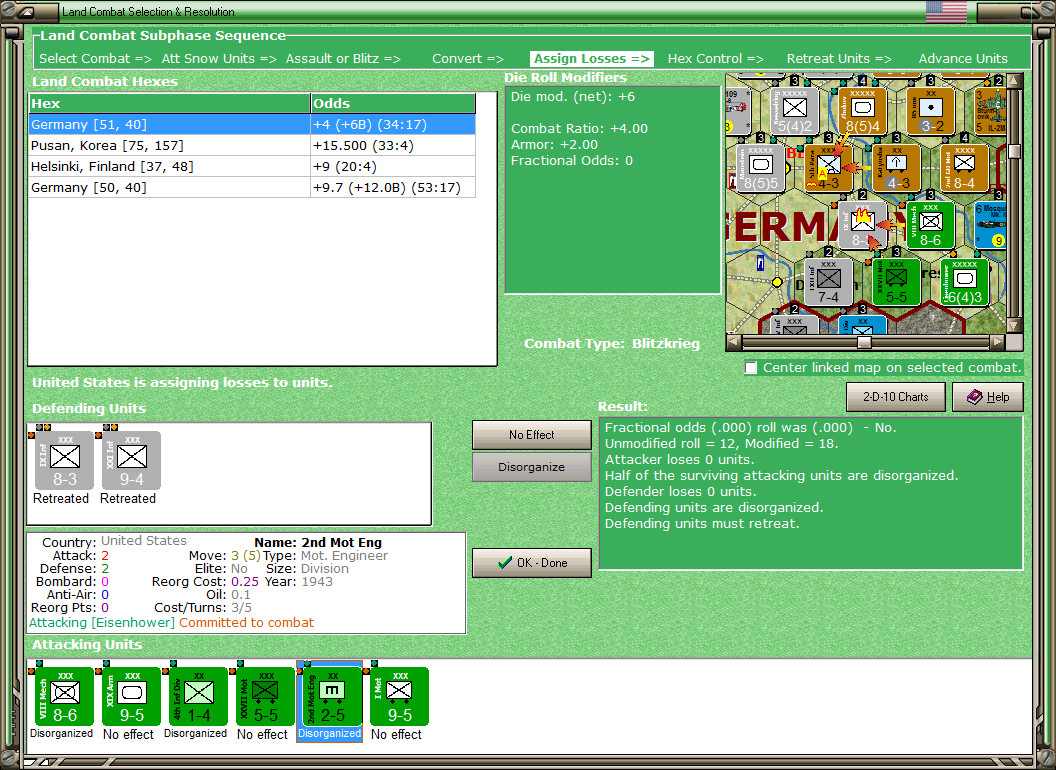Click the map scroll-up arrow
The image size is (1056, 770).
1014,81
